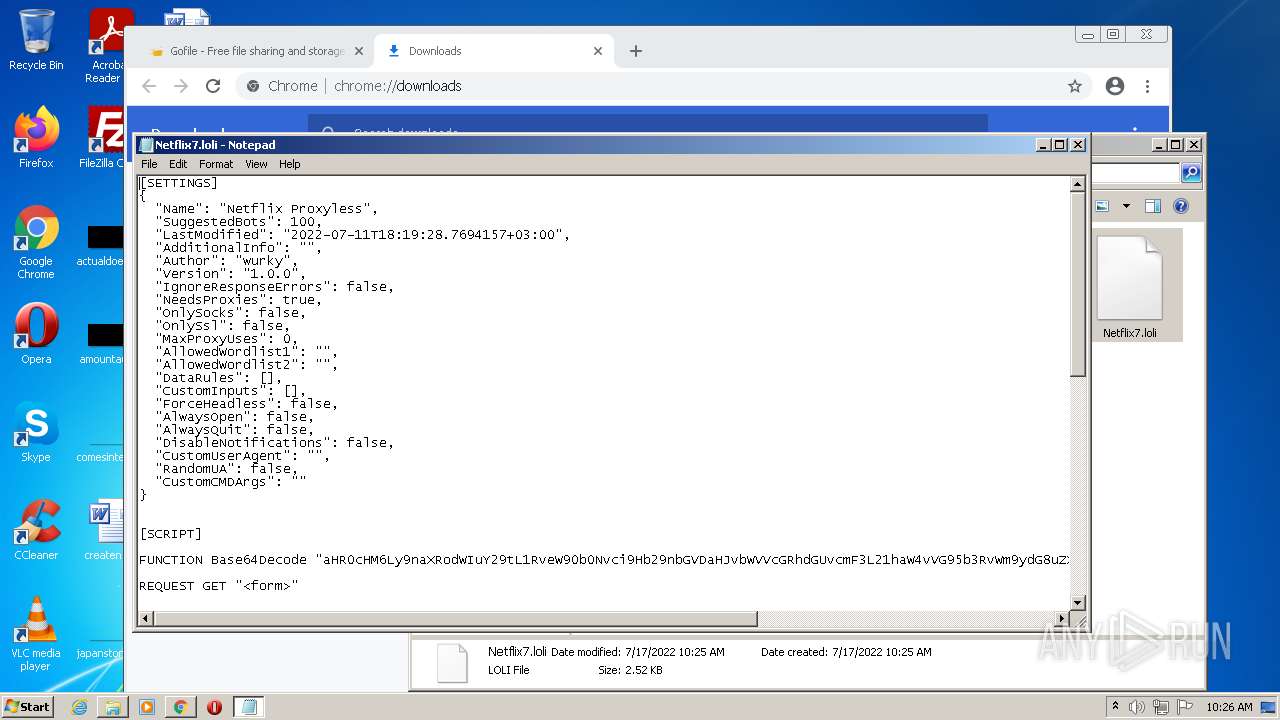Viewport: 1280px width, 720px height.
Task: Click the [SCRIPT] line in Notepad
Action: click(171, 534)
